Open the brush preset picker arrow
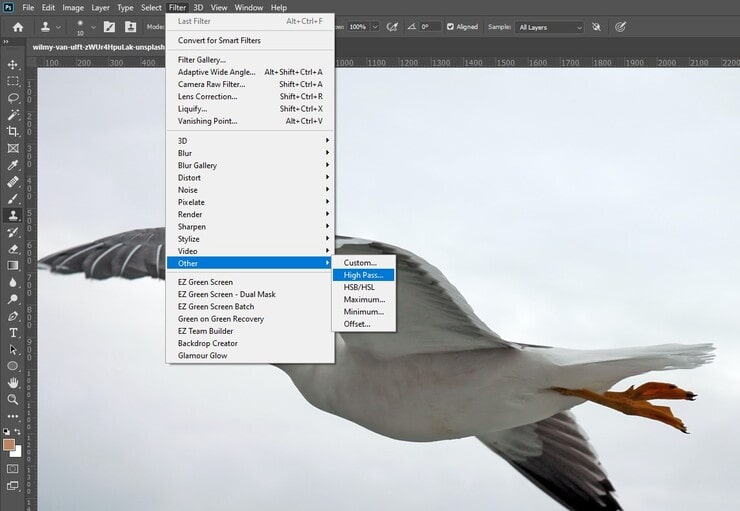Screen dimensions: 740x511 [x=93, y=27]
